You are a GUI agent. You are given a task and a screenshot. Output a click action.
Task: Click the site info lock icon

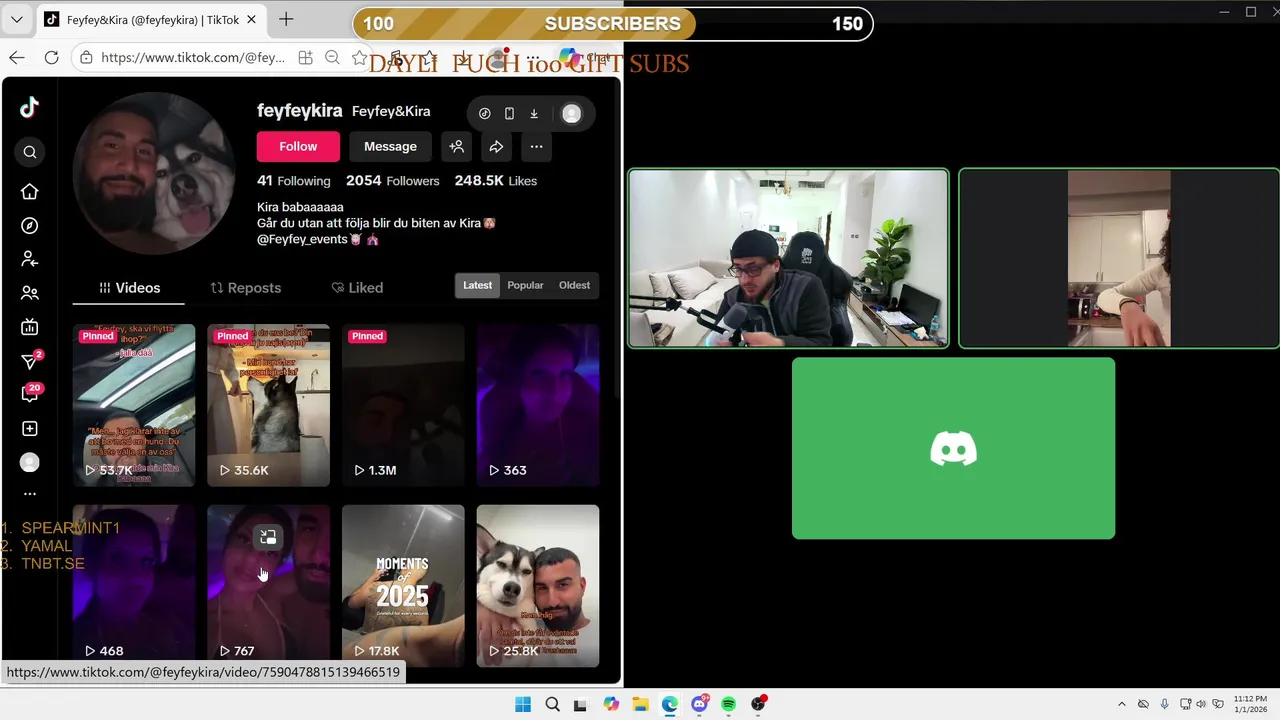(x=87, y=58)
